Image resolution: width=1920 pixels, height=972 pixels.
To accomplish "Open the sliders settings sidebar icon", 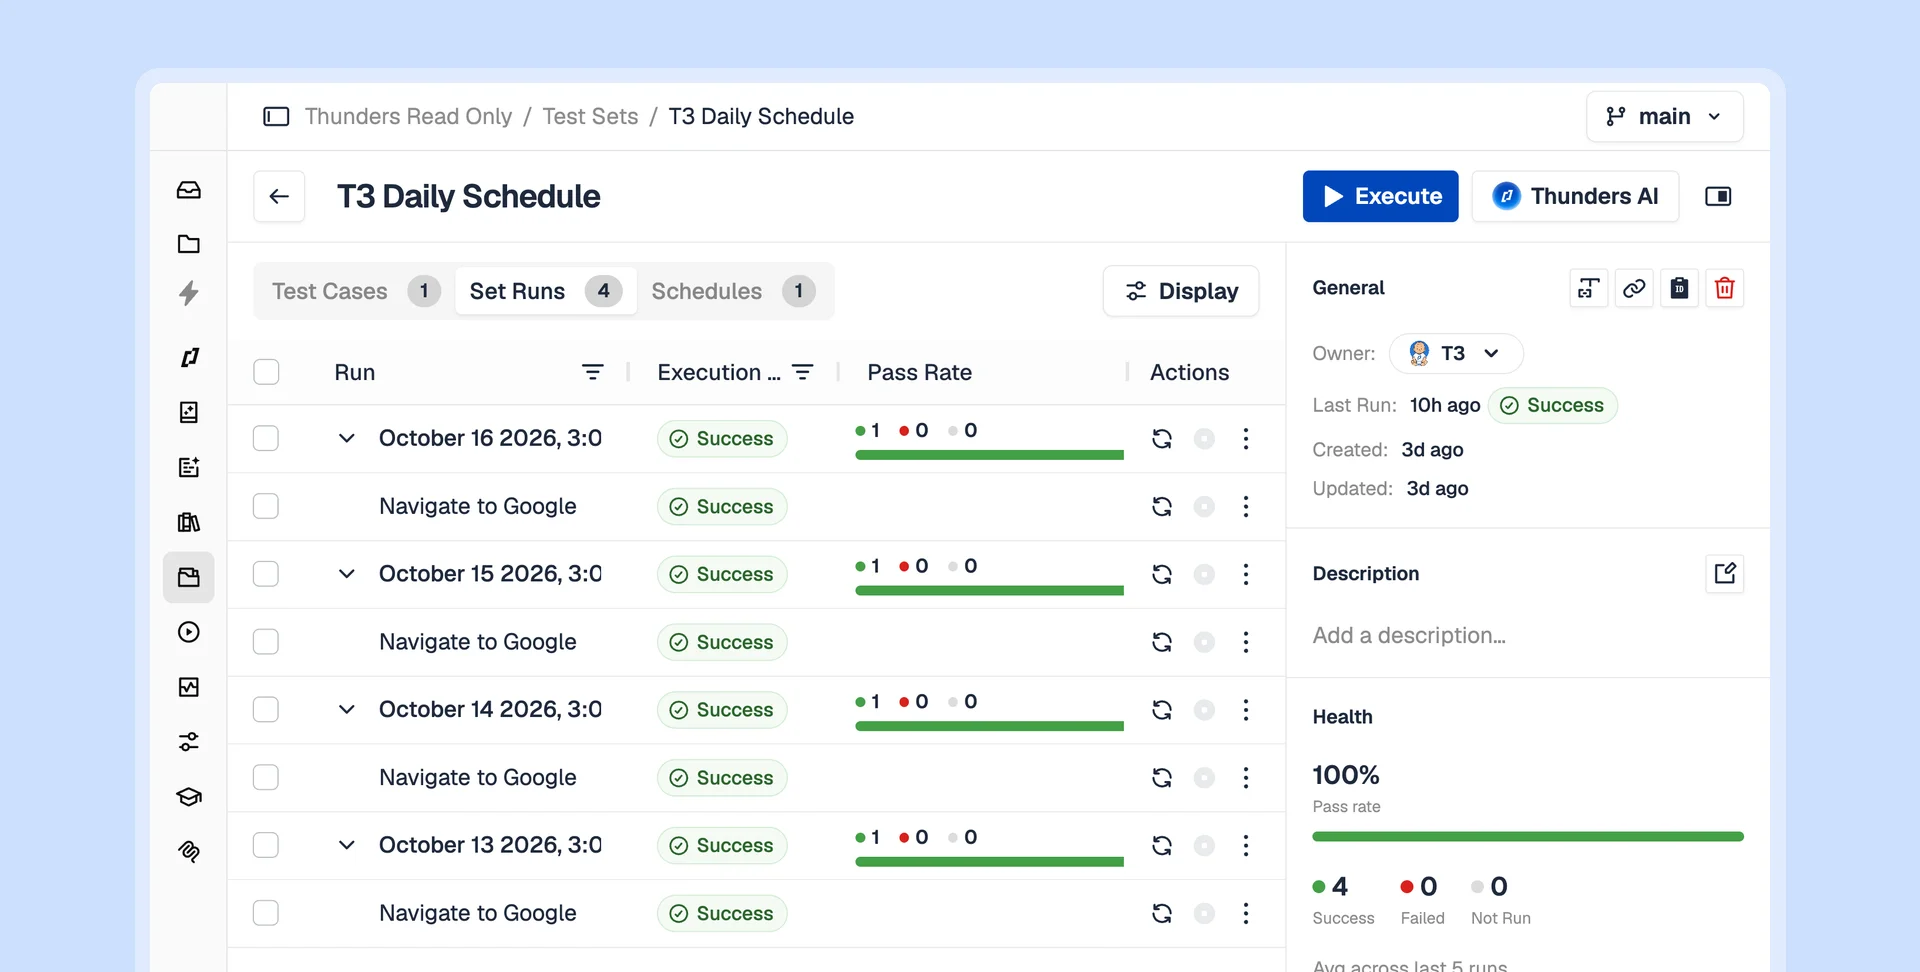I will coord(188,742).
